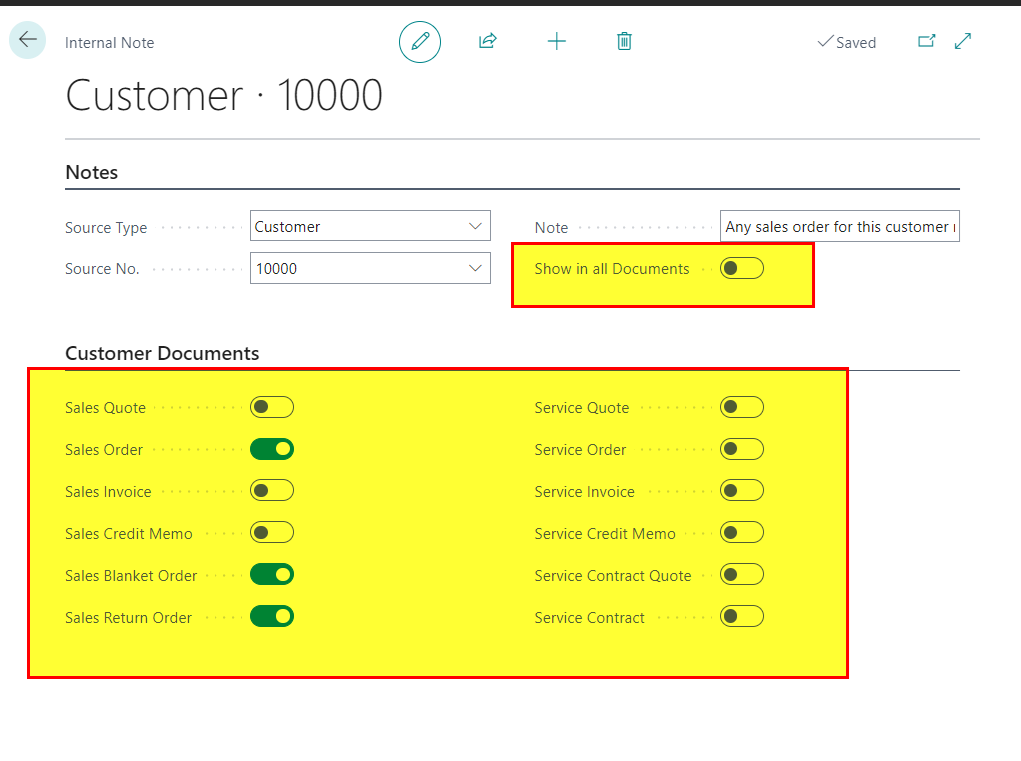Viewport: 1021px width, 761px height.
Task: Click the pencil edit icon
Action: 420,42
